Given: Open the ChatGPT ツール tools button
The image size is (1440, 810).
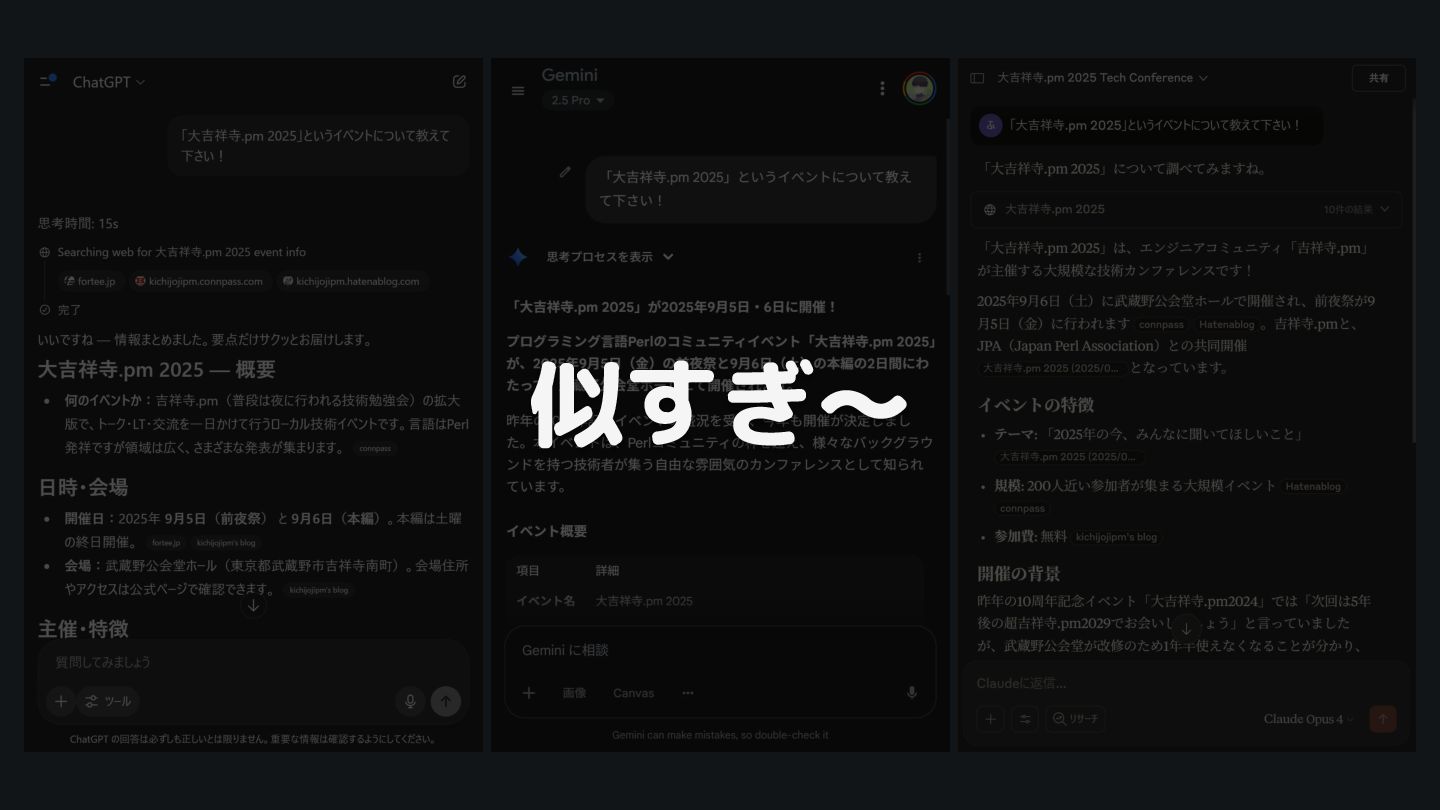Looking at the screenshot, I should 108,701.
